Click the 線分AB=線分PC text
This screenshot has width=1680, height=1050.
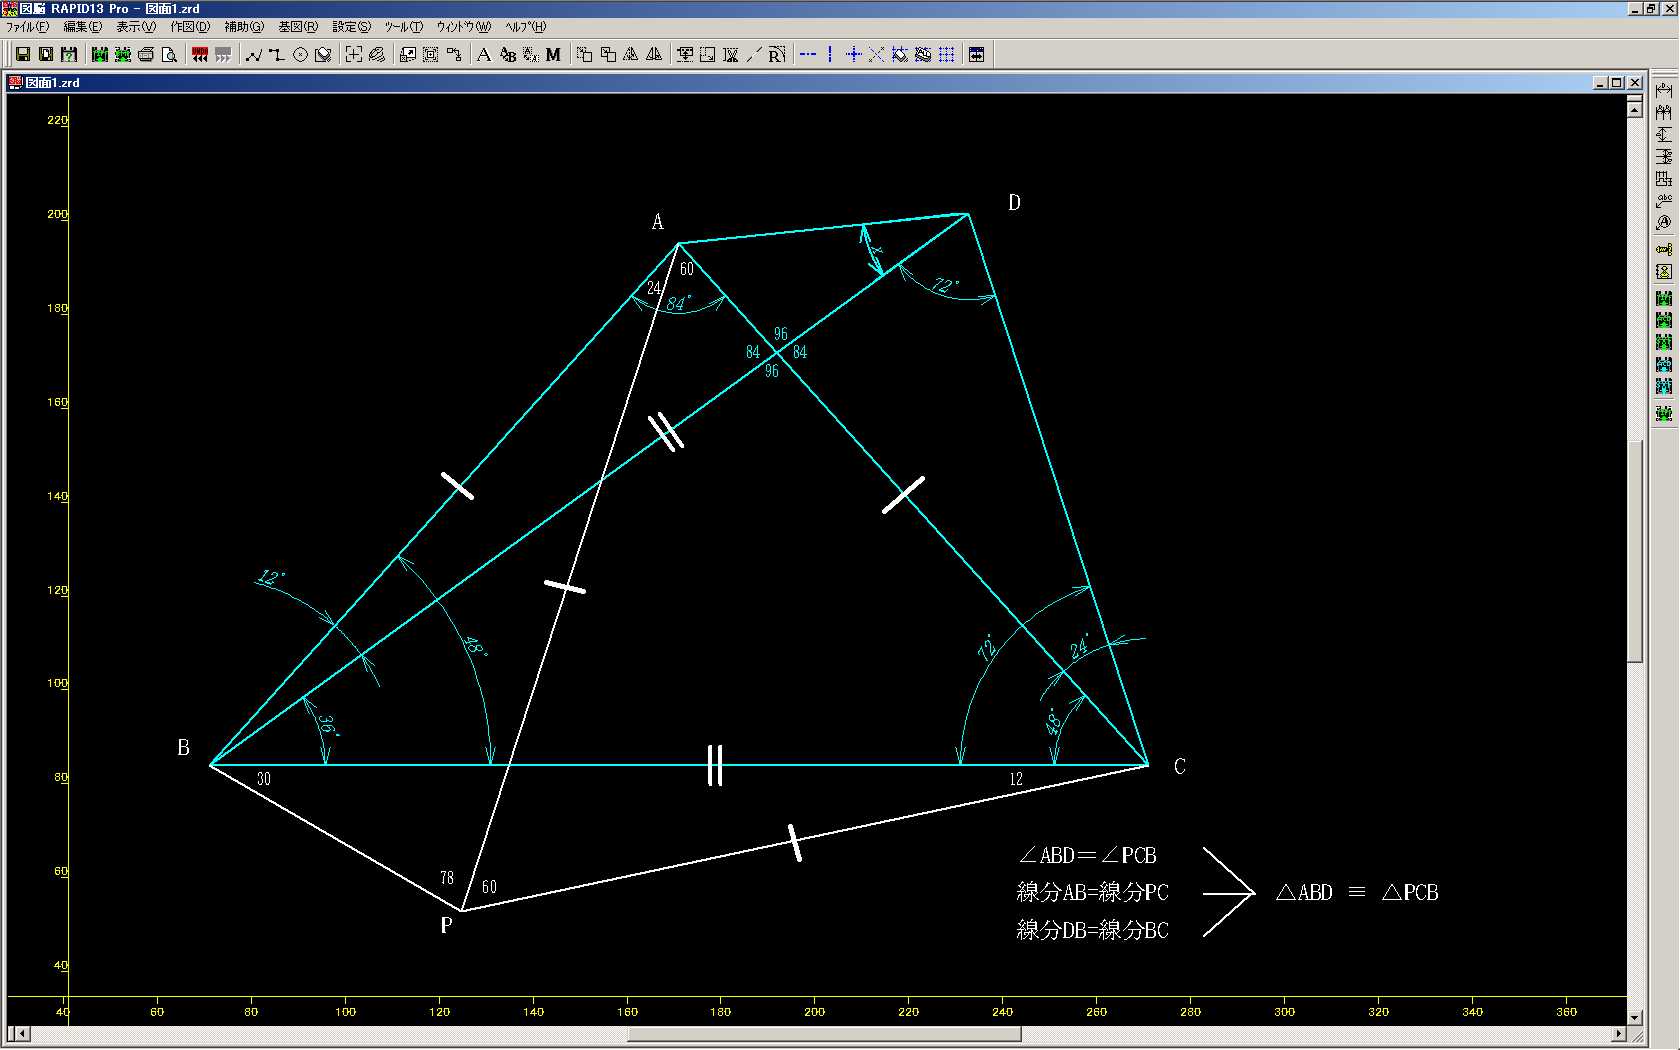(x=1092, y=892)
